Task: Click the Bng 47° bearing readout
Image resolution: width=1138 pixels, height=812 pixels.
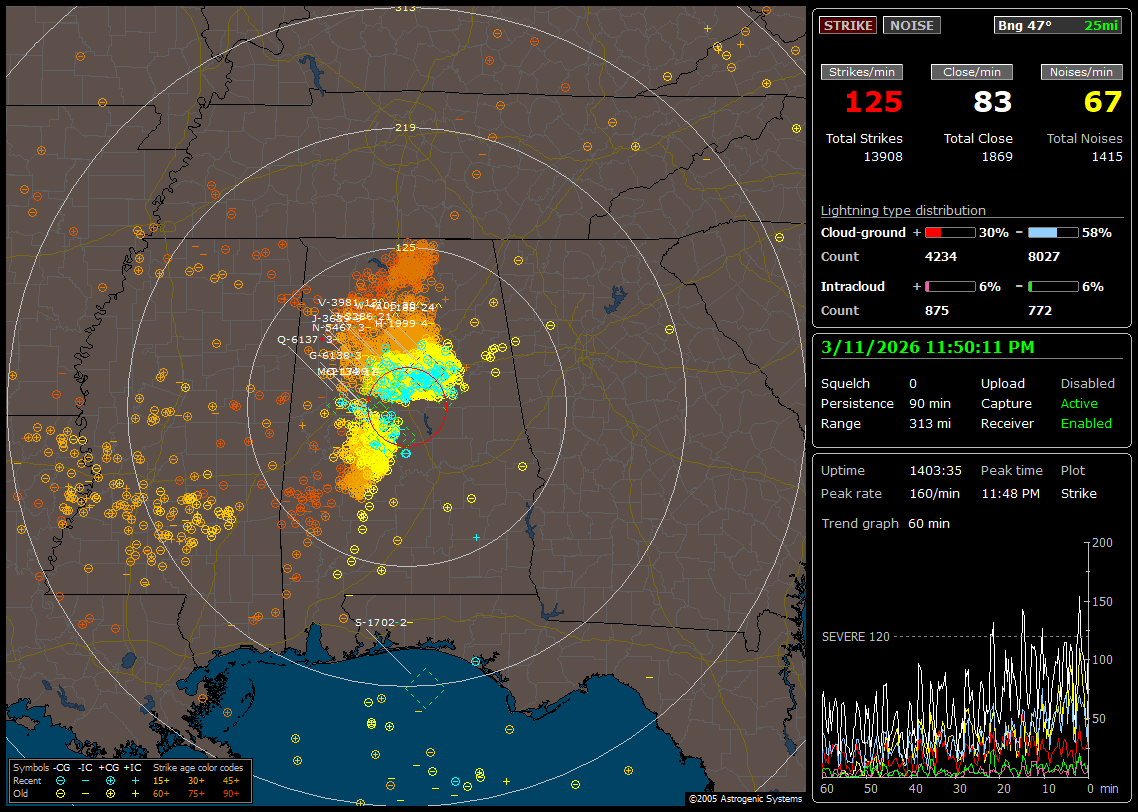Action: click(x=1025, y=25)
